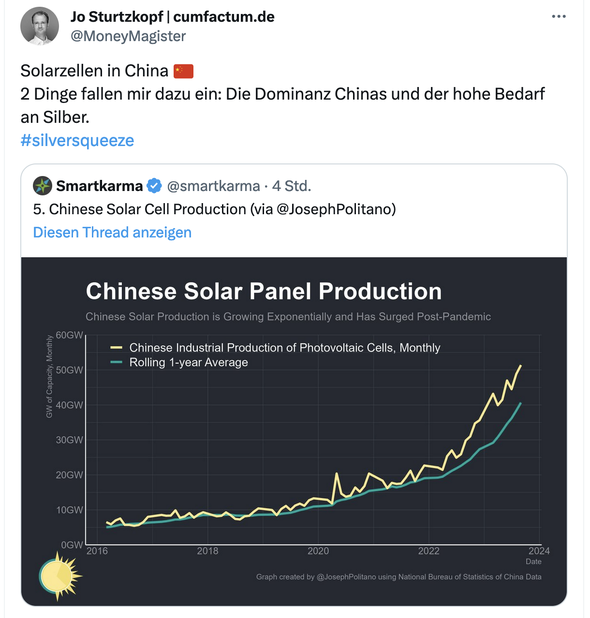The image size is (590, 618).
Task: Click the quoted tweet text about Solar Cell Production
Action: (214, 209)
